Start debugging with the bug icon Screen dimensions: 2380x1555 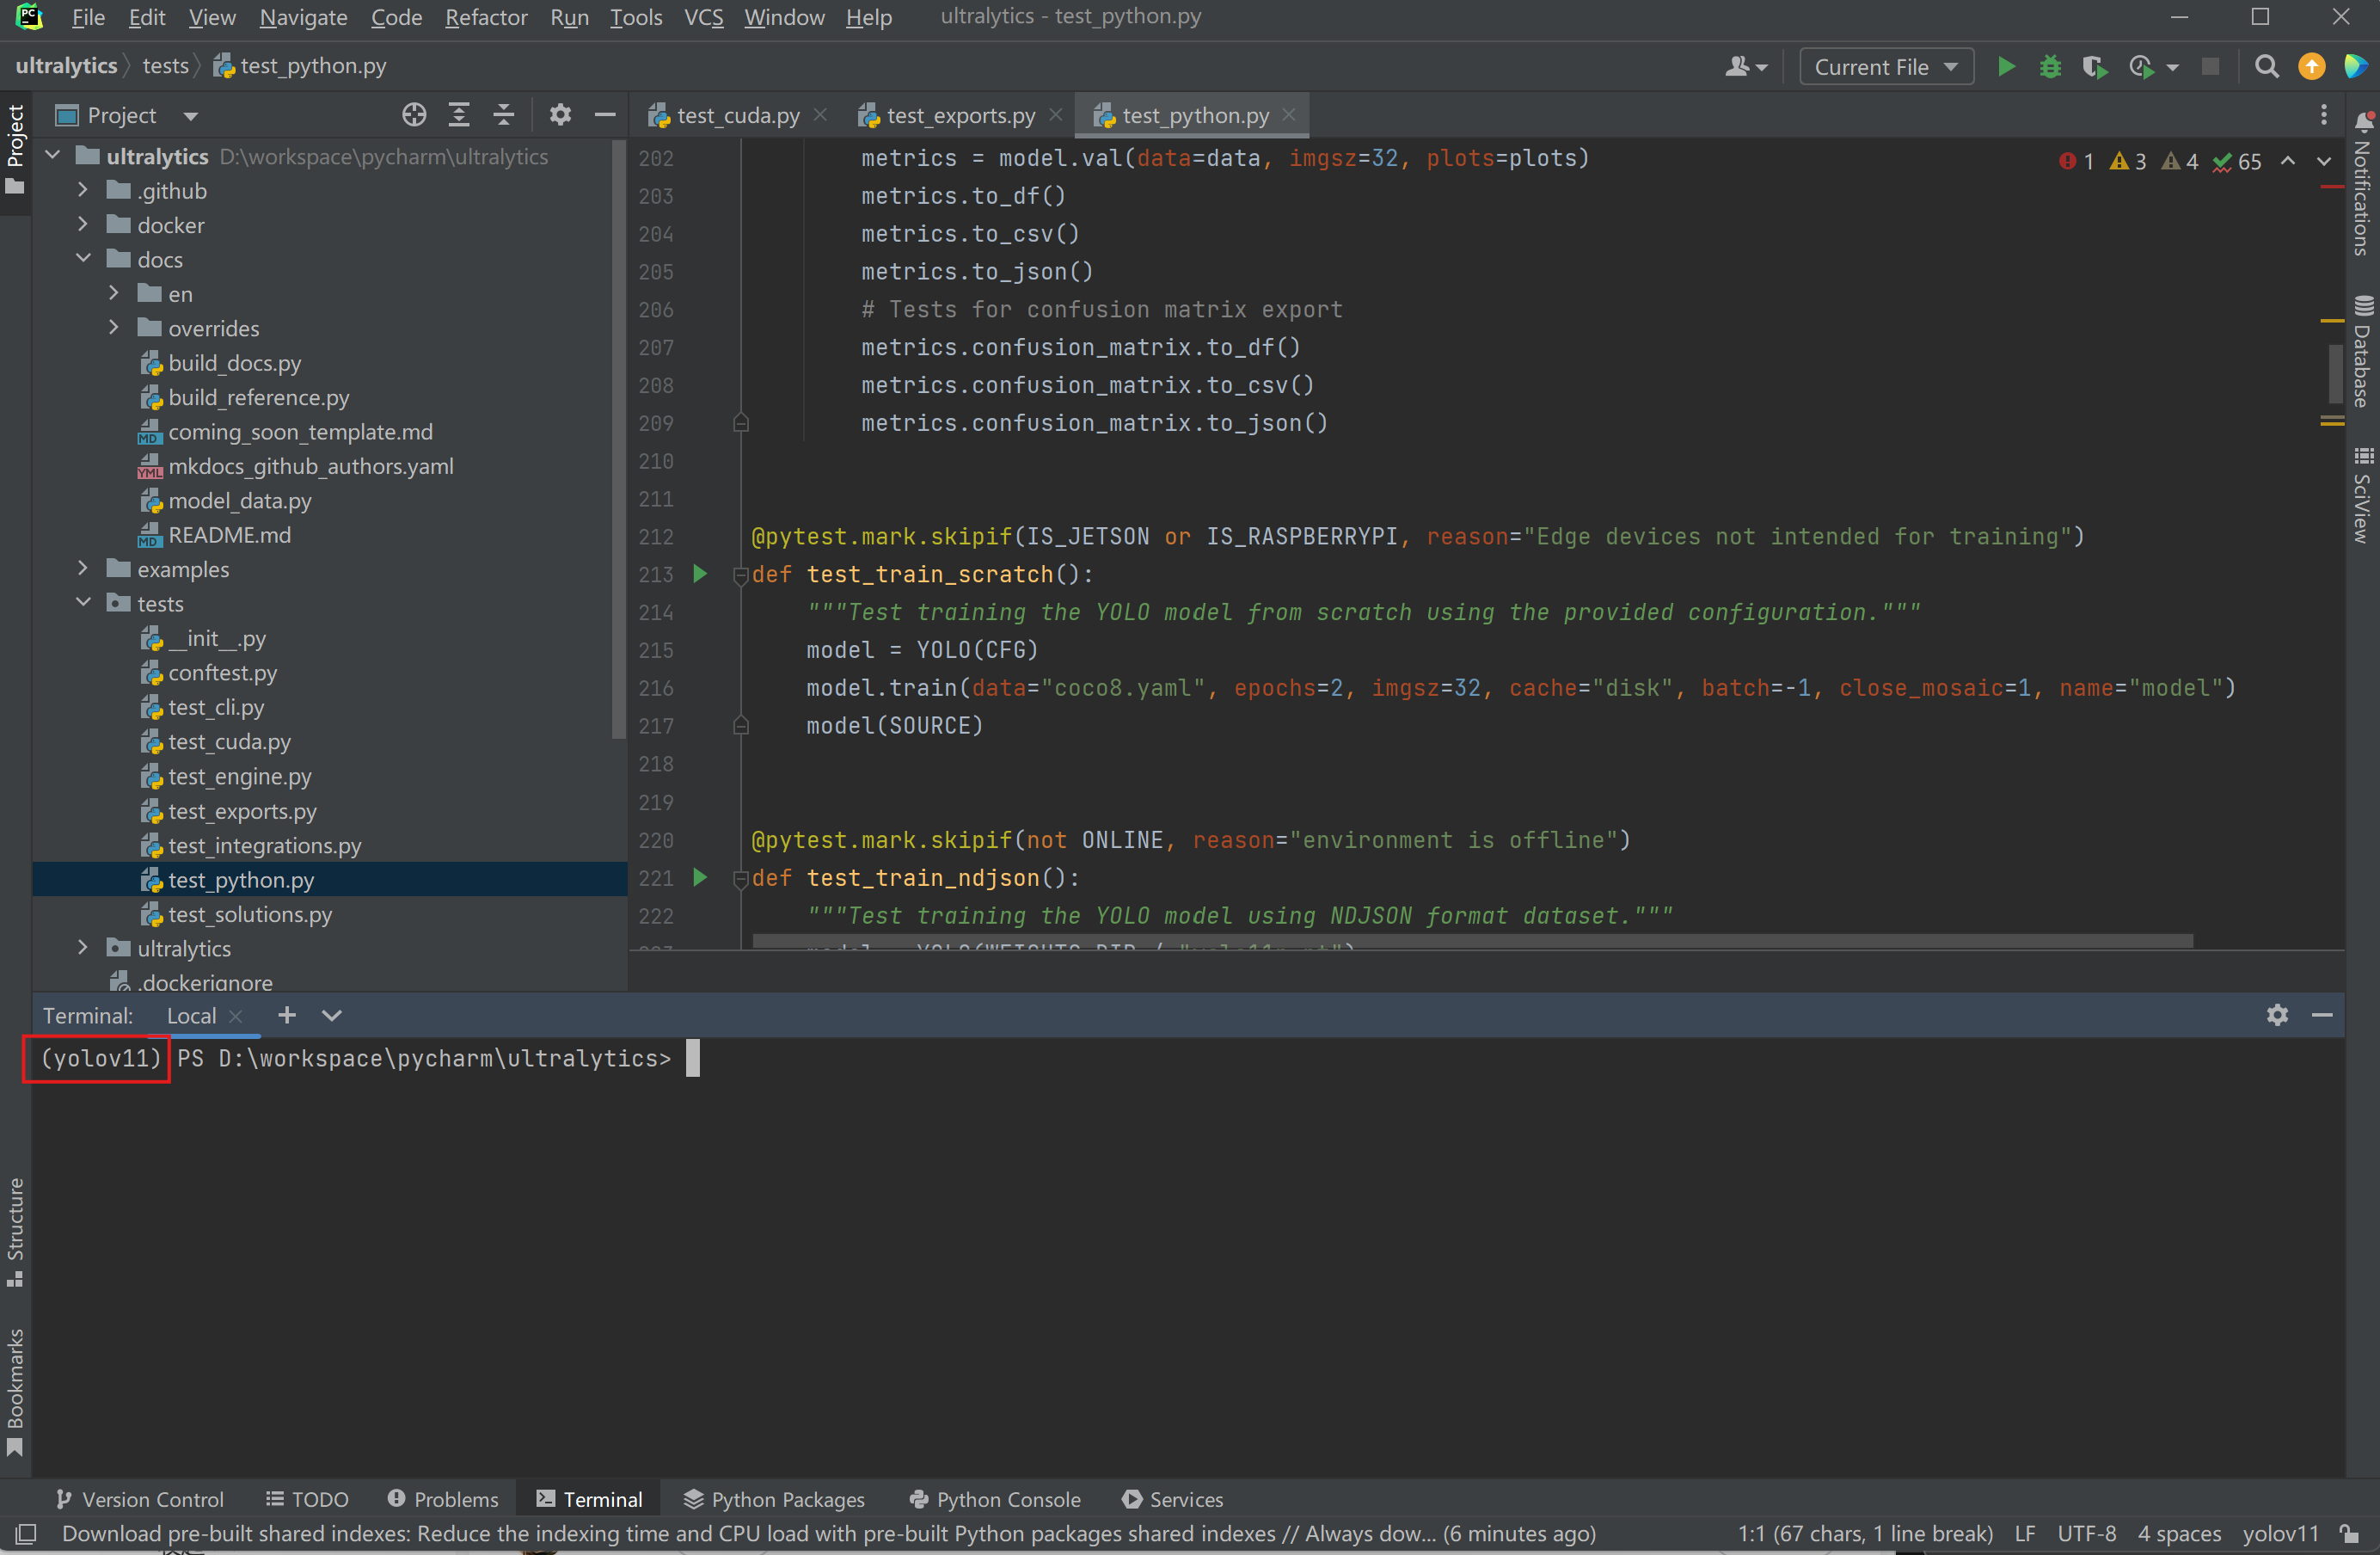(2050, 67)
